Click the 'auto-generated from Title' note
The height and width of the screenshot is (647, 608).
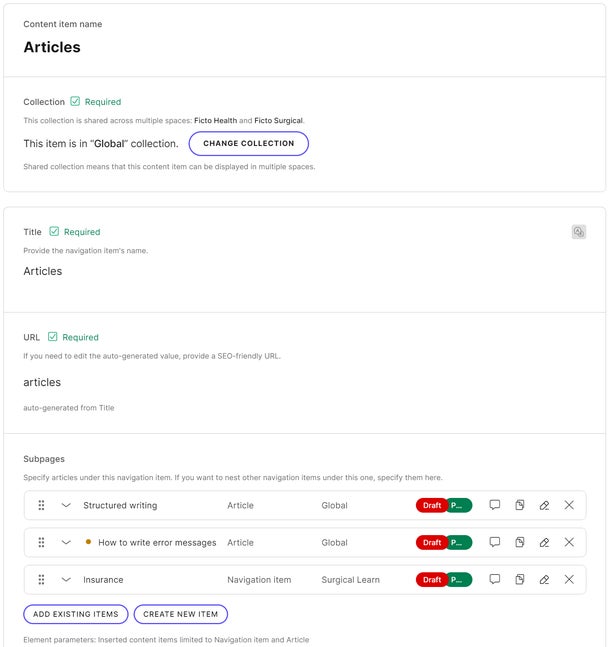point(69,408)
